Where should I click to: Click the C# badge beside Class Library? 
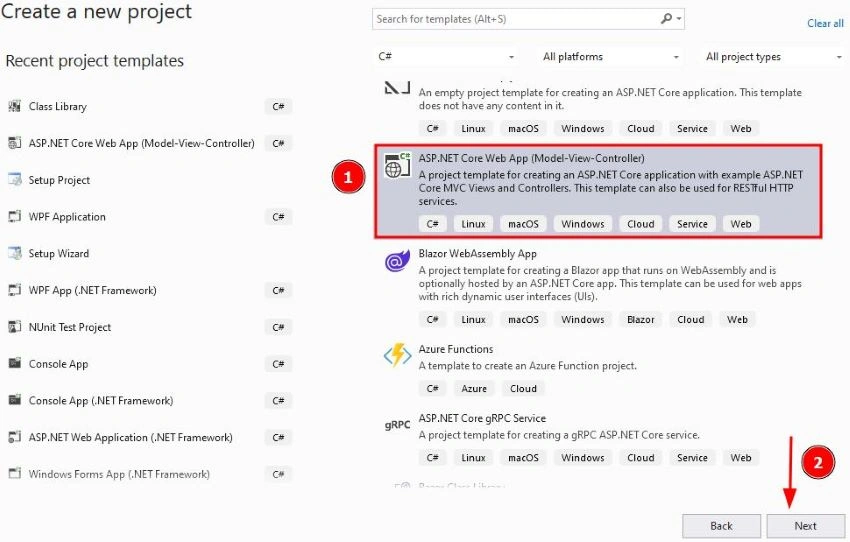(279, 106)
